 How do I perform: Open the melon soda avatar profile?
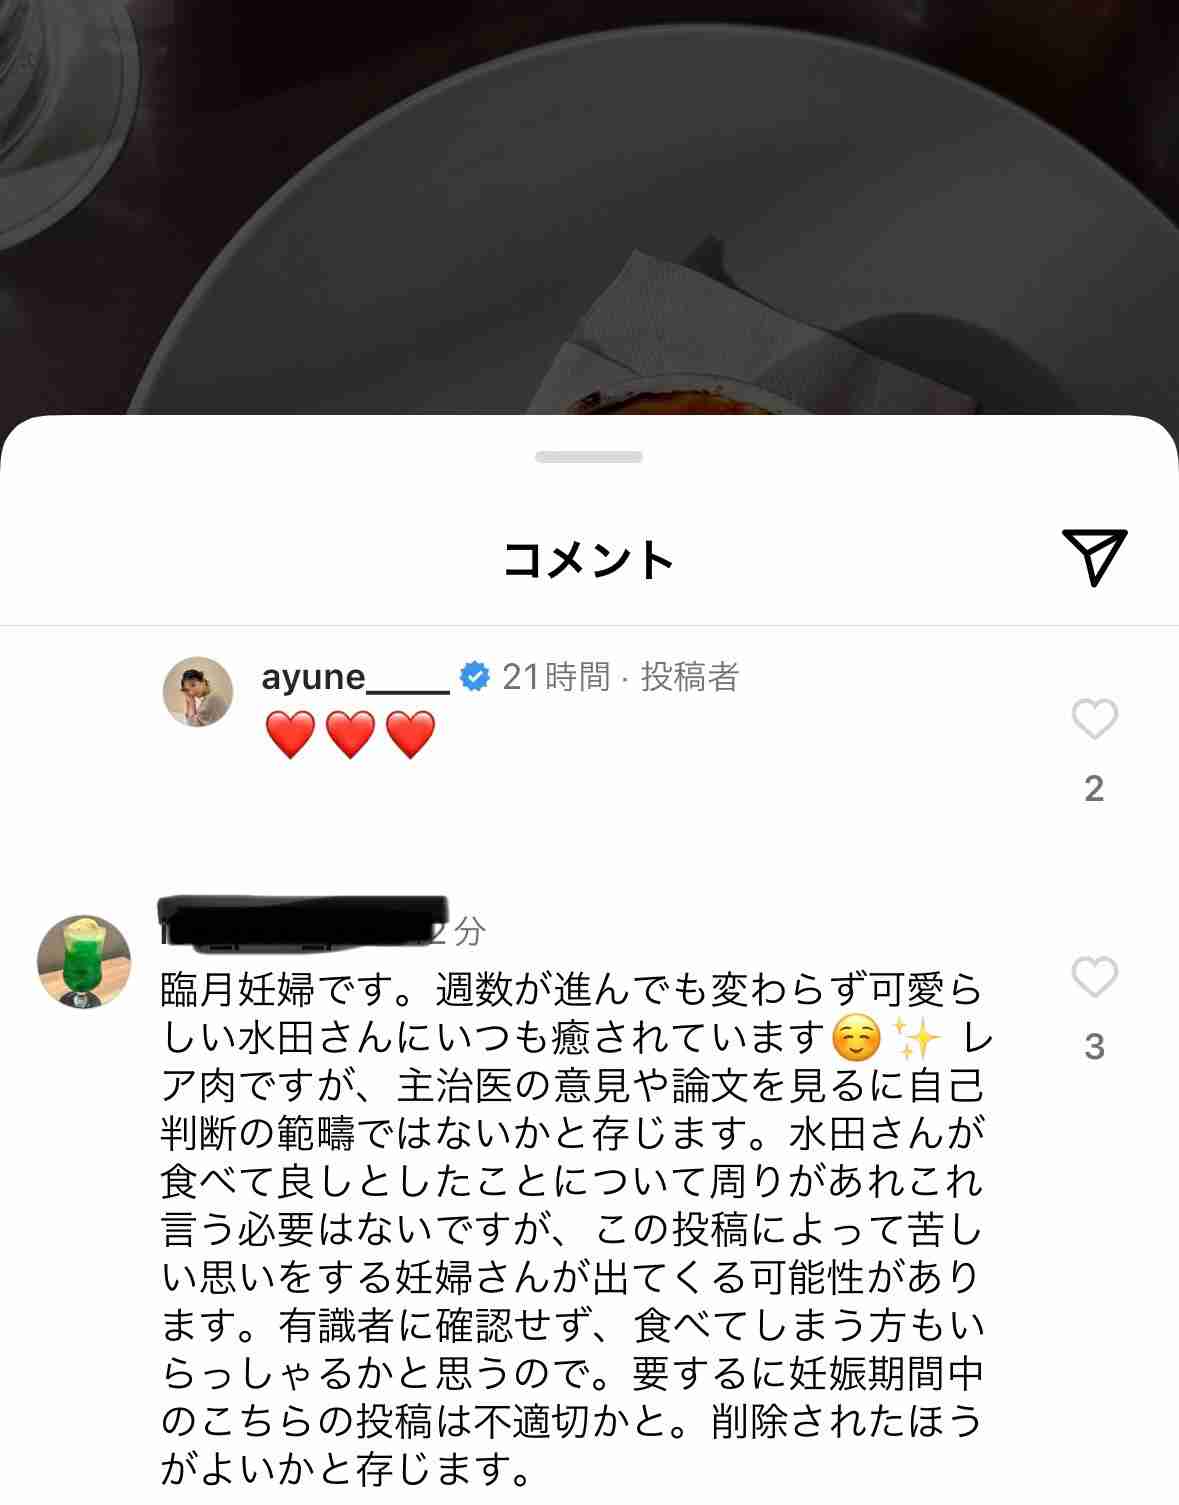[84, 961]
